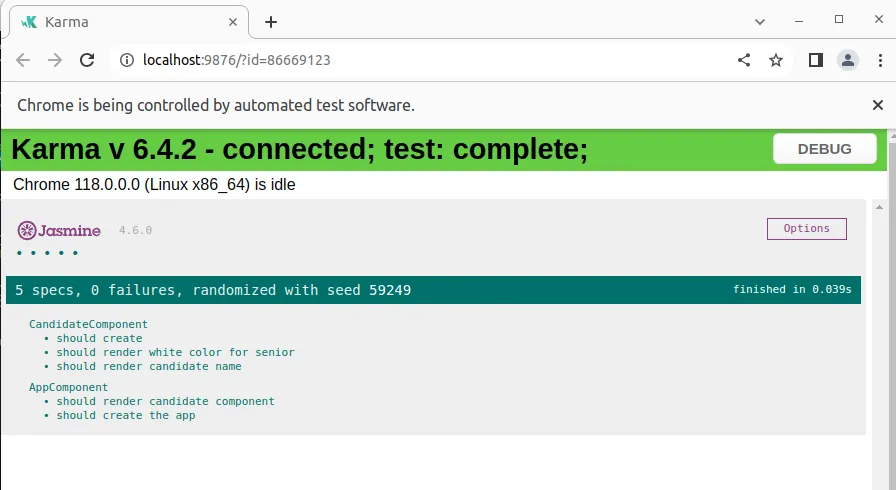
Task: Click the outer page vertical scrollbar
Action: pos(892,311)
